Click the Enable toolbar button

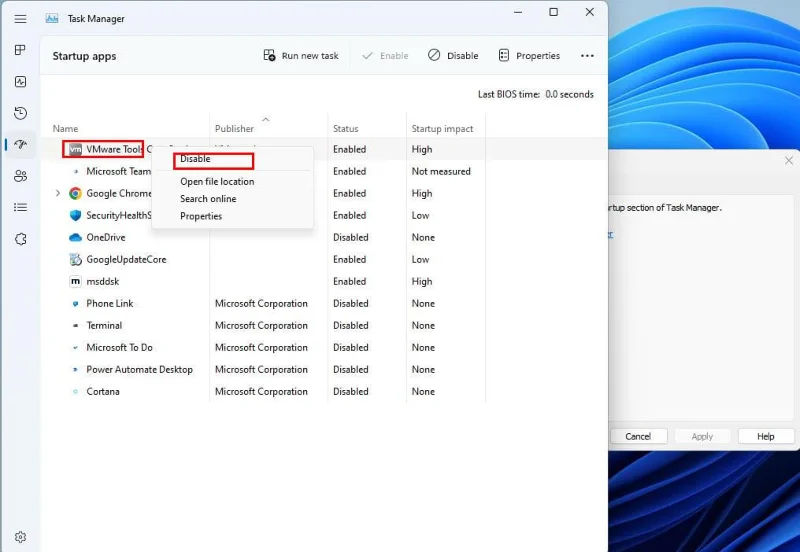click(385, 56)
